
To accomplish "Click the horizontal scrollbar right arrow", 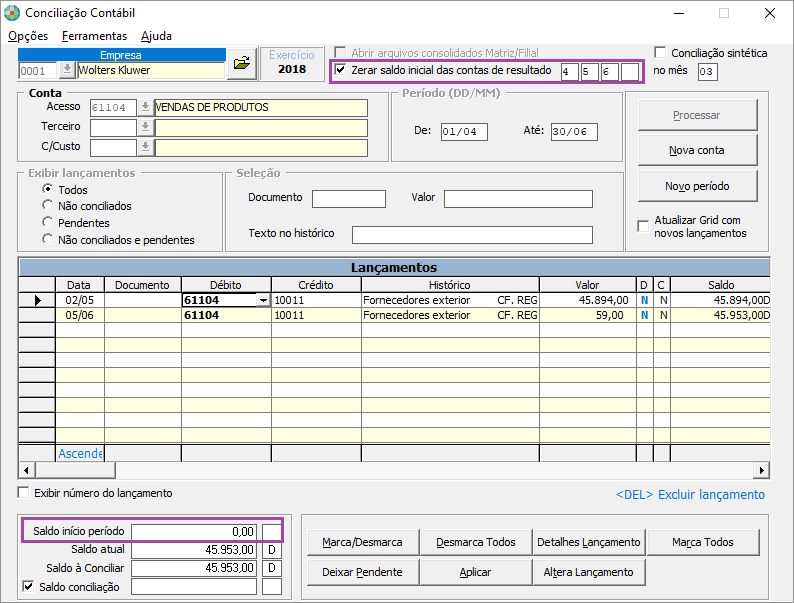I will pos(761,470).
